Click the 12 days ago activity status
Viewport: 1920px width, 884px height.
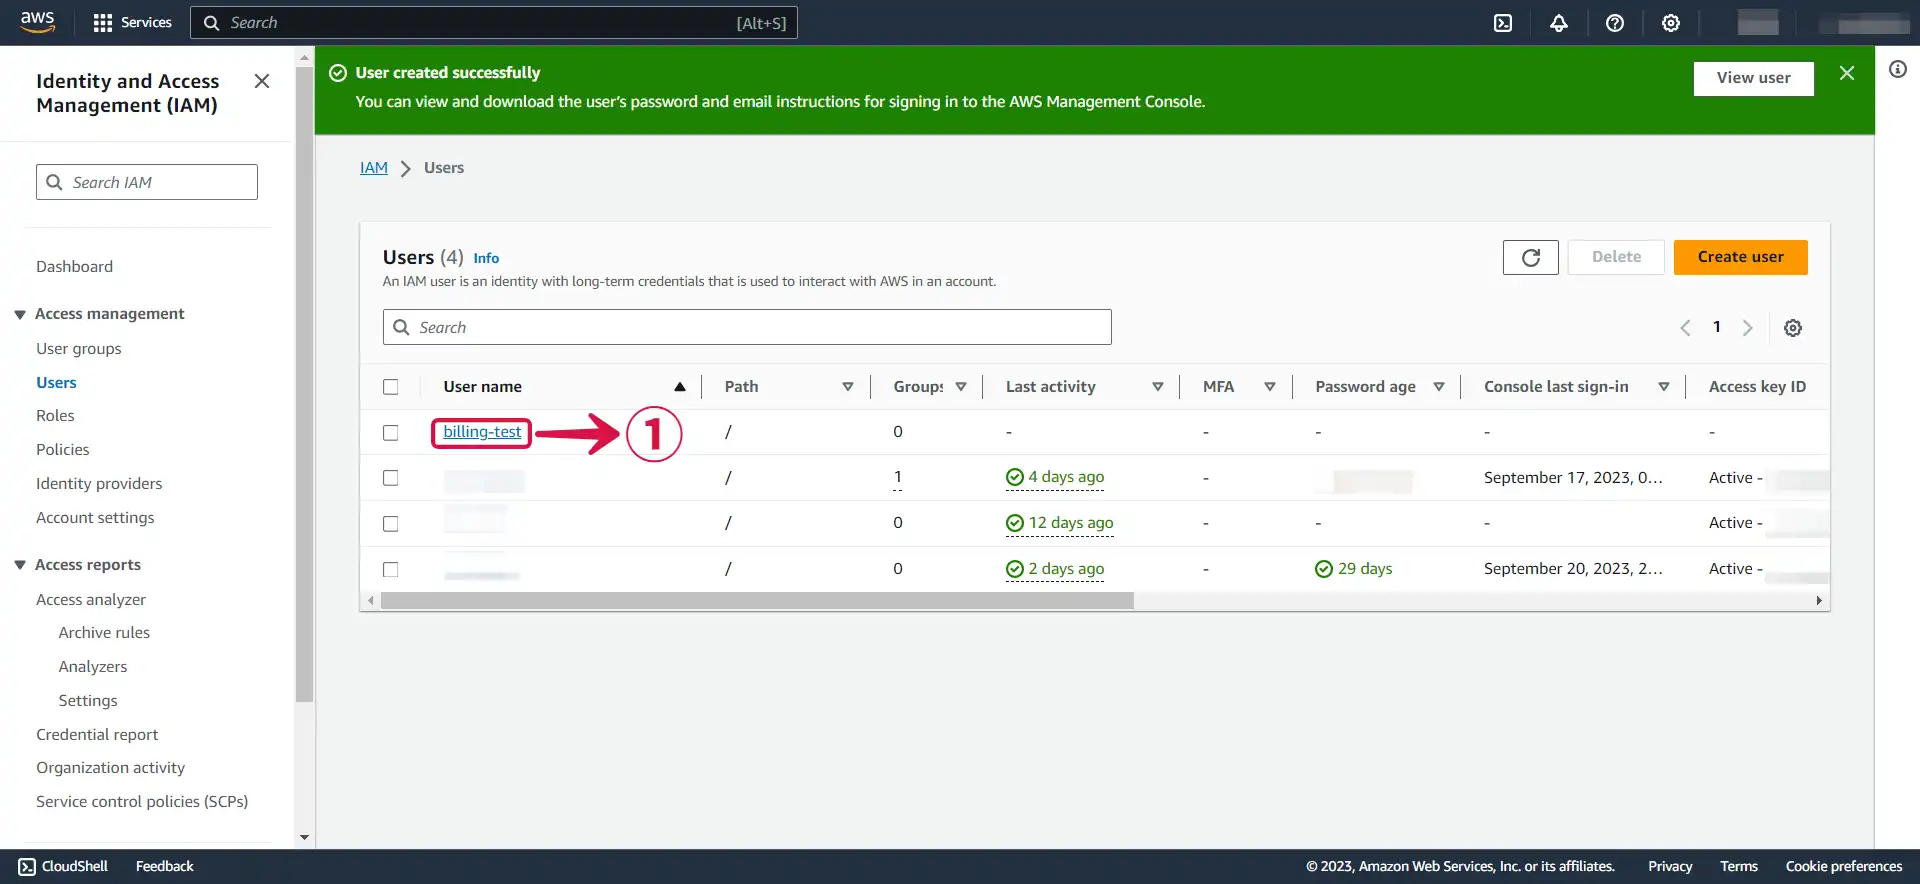tap(1059, 523)
